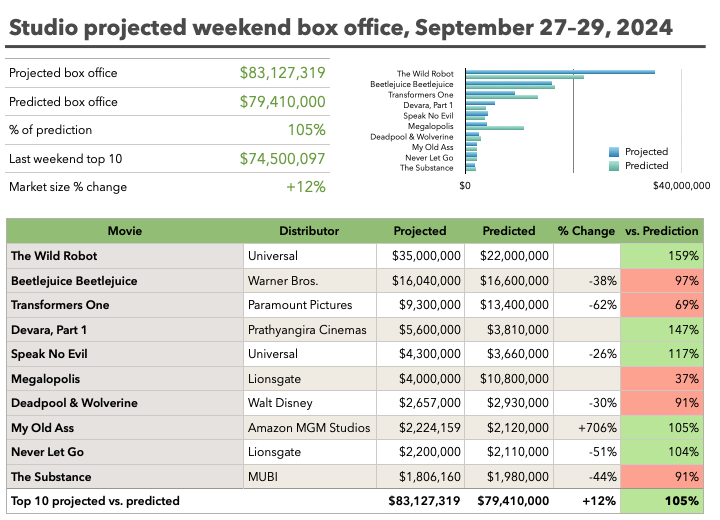Click the $10,800,000 predicted cell
The height and width of the screenshot is (520, 720).
(509, 379)
